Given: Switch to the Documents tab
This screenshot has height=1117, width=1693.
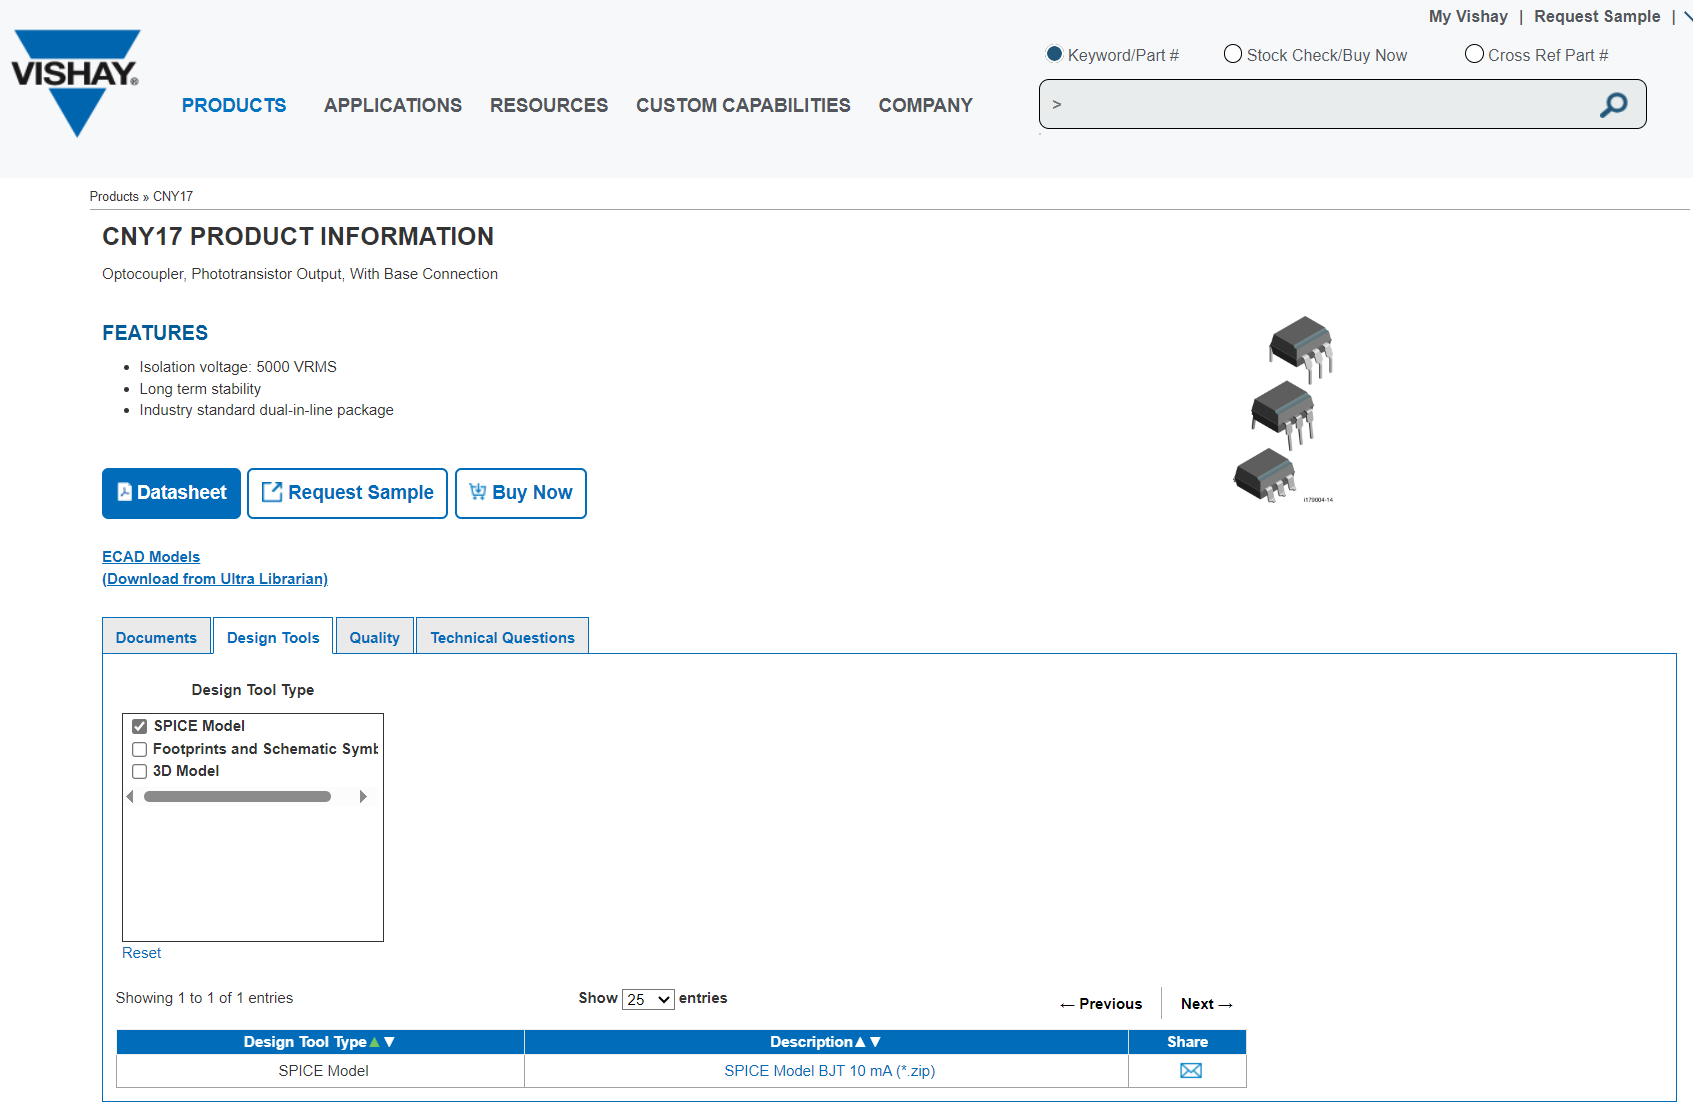Looking at the screenshot, I should [156, 637].
